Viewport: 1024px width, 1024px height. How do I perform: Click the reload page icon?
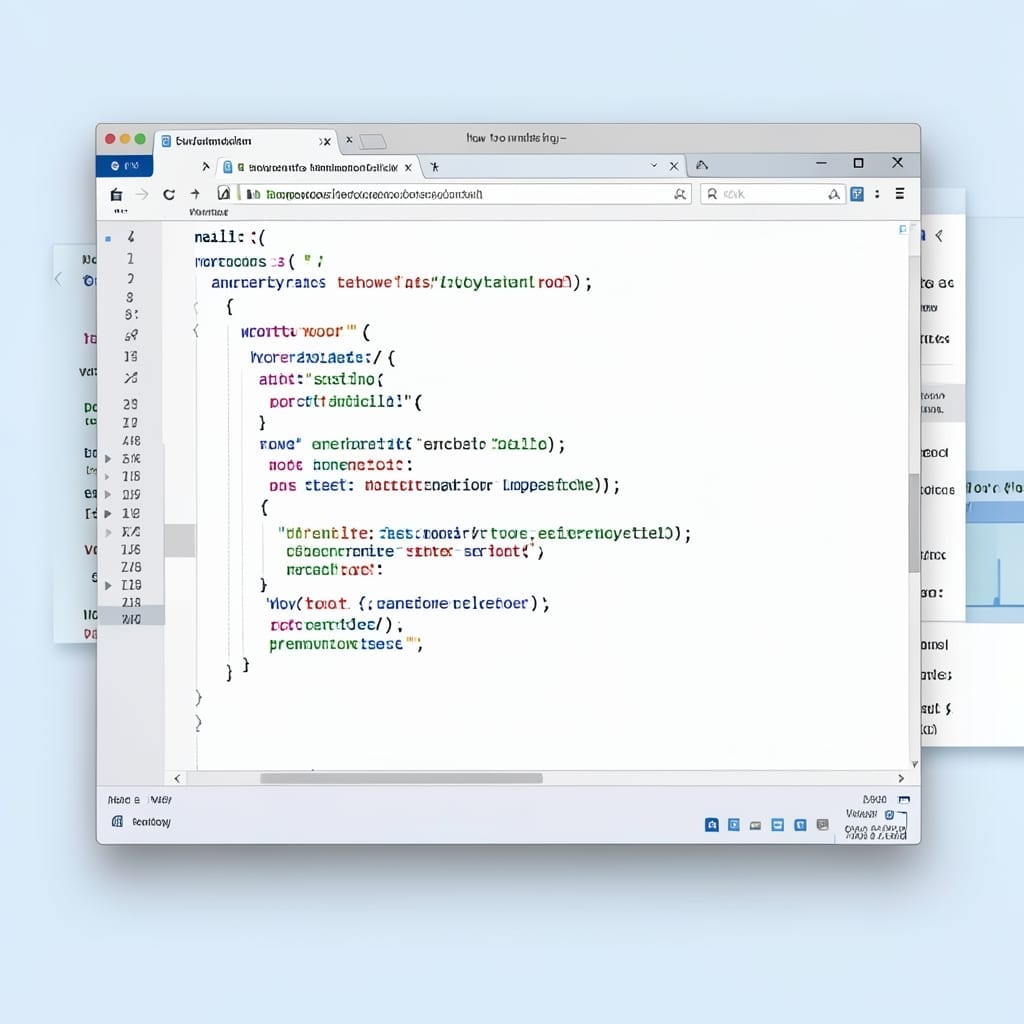(x=169, y=194)
